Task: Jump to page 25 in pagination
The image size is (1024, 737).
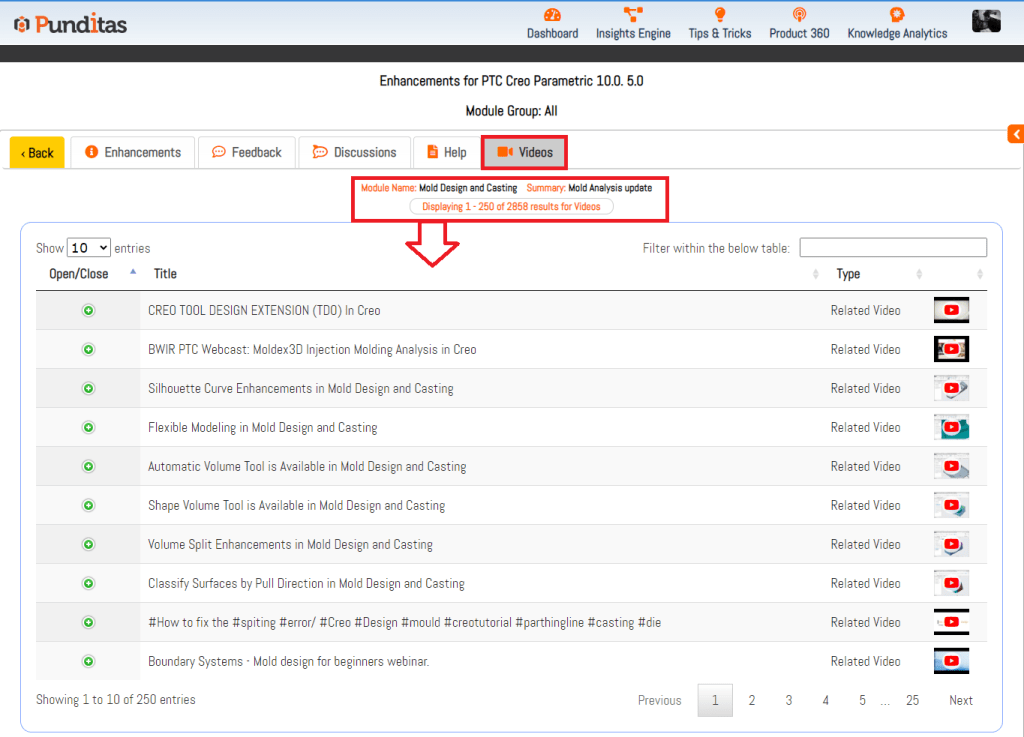Action: point(912,700)
